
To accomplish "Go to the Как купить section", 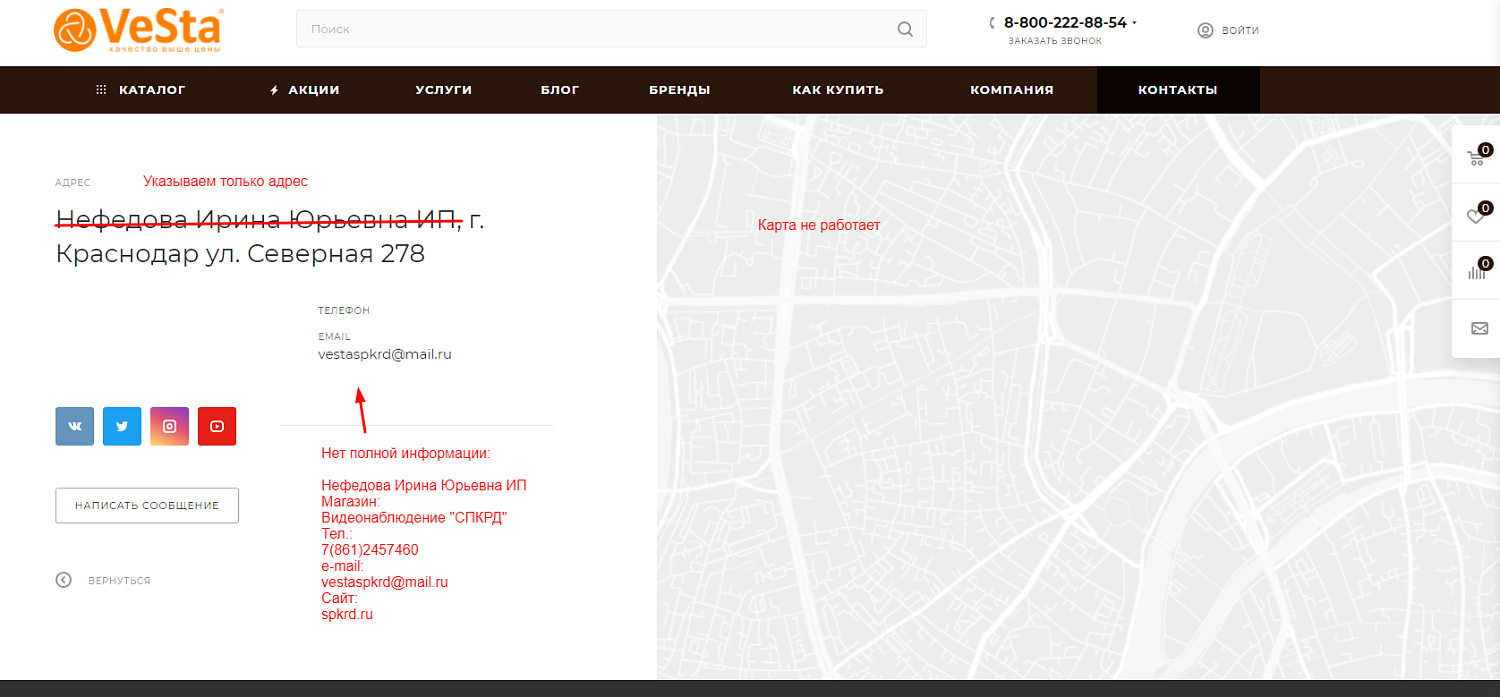I will pos(838,90).
